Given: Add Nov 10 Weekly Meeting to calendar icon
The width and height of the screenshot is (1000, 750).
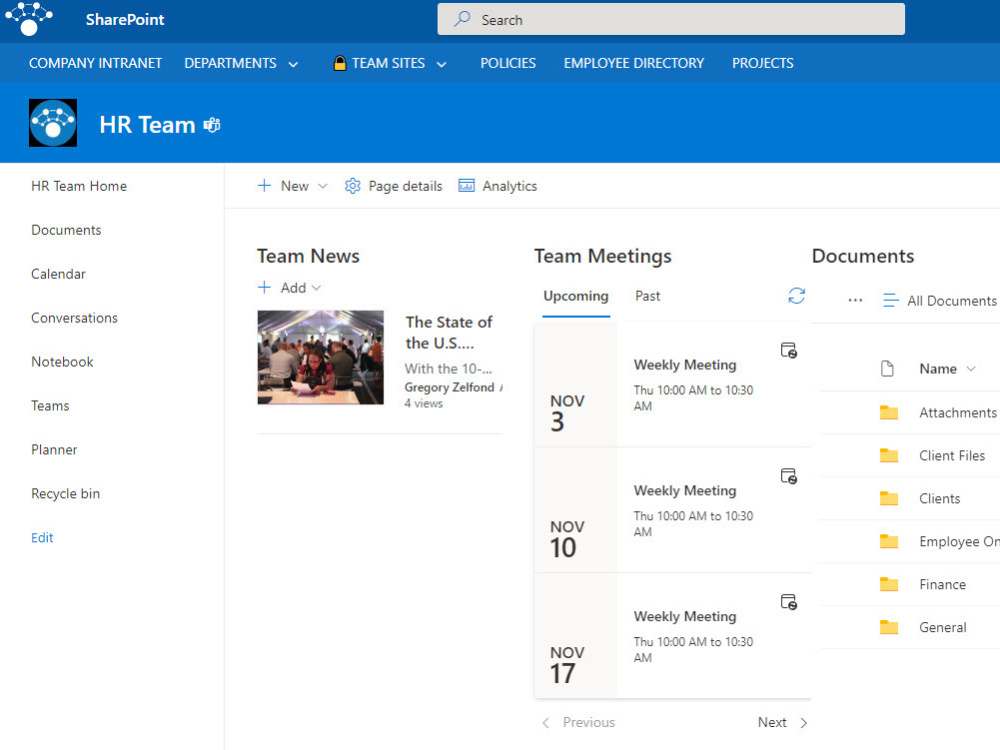Looking at the screenshot, I should click(x=789, y=476).
